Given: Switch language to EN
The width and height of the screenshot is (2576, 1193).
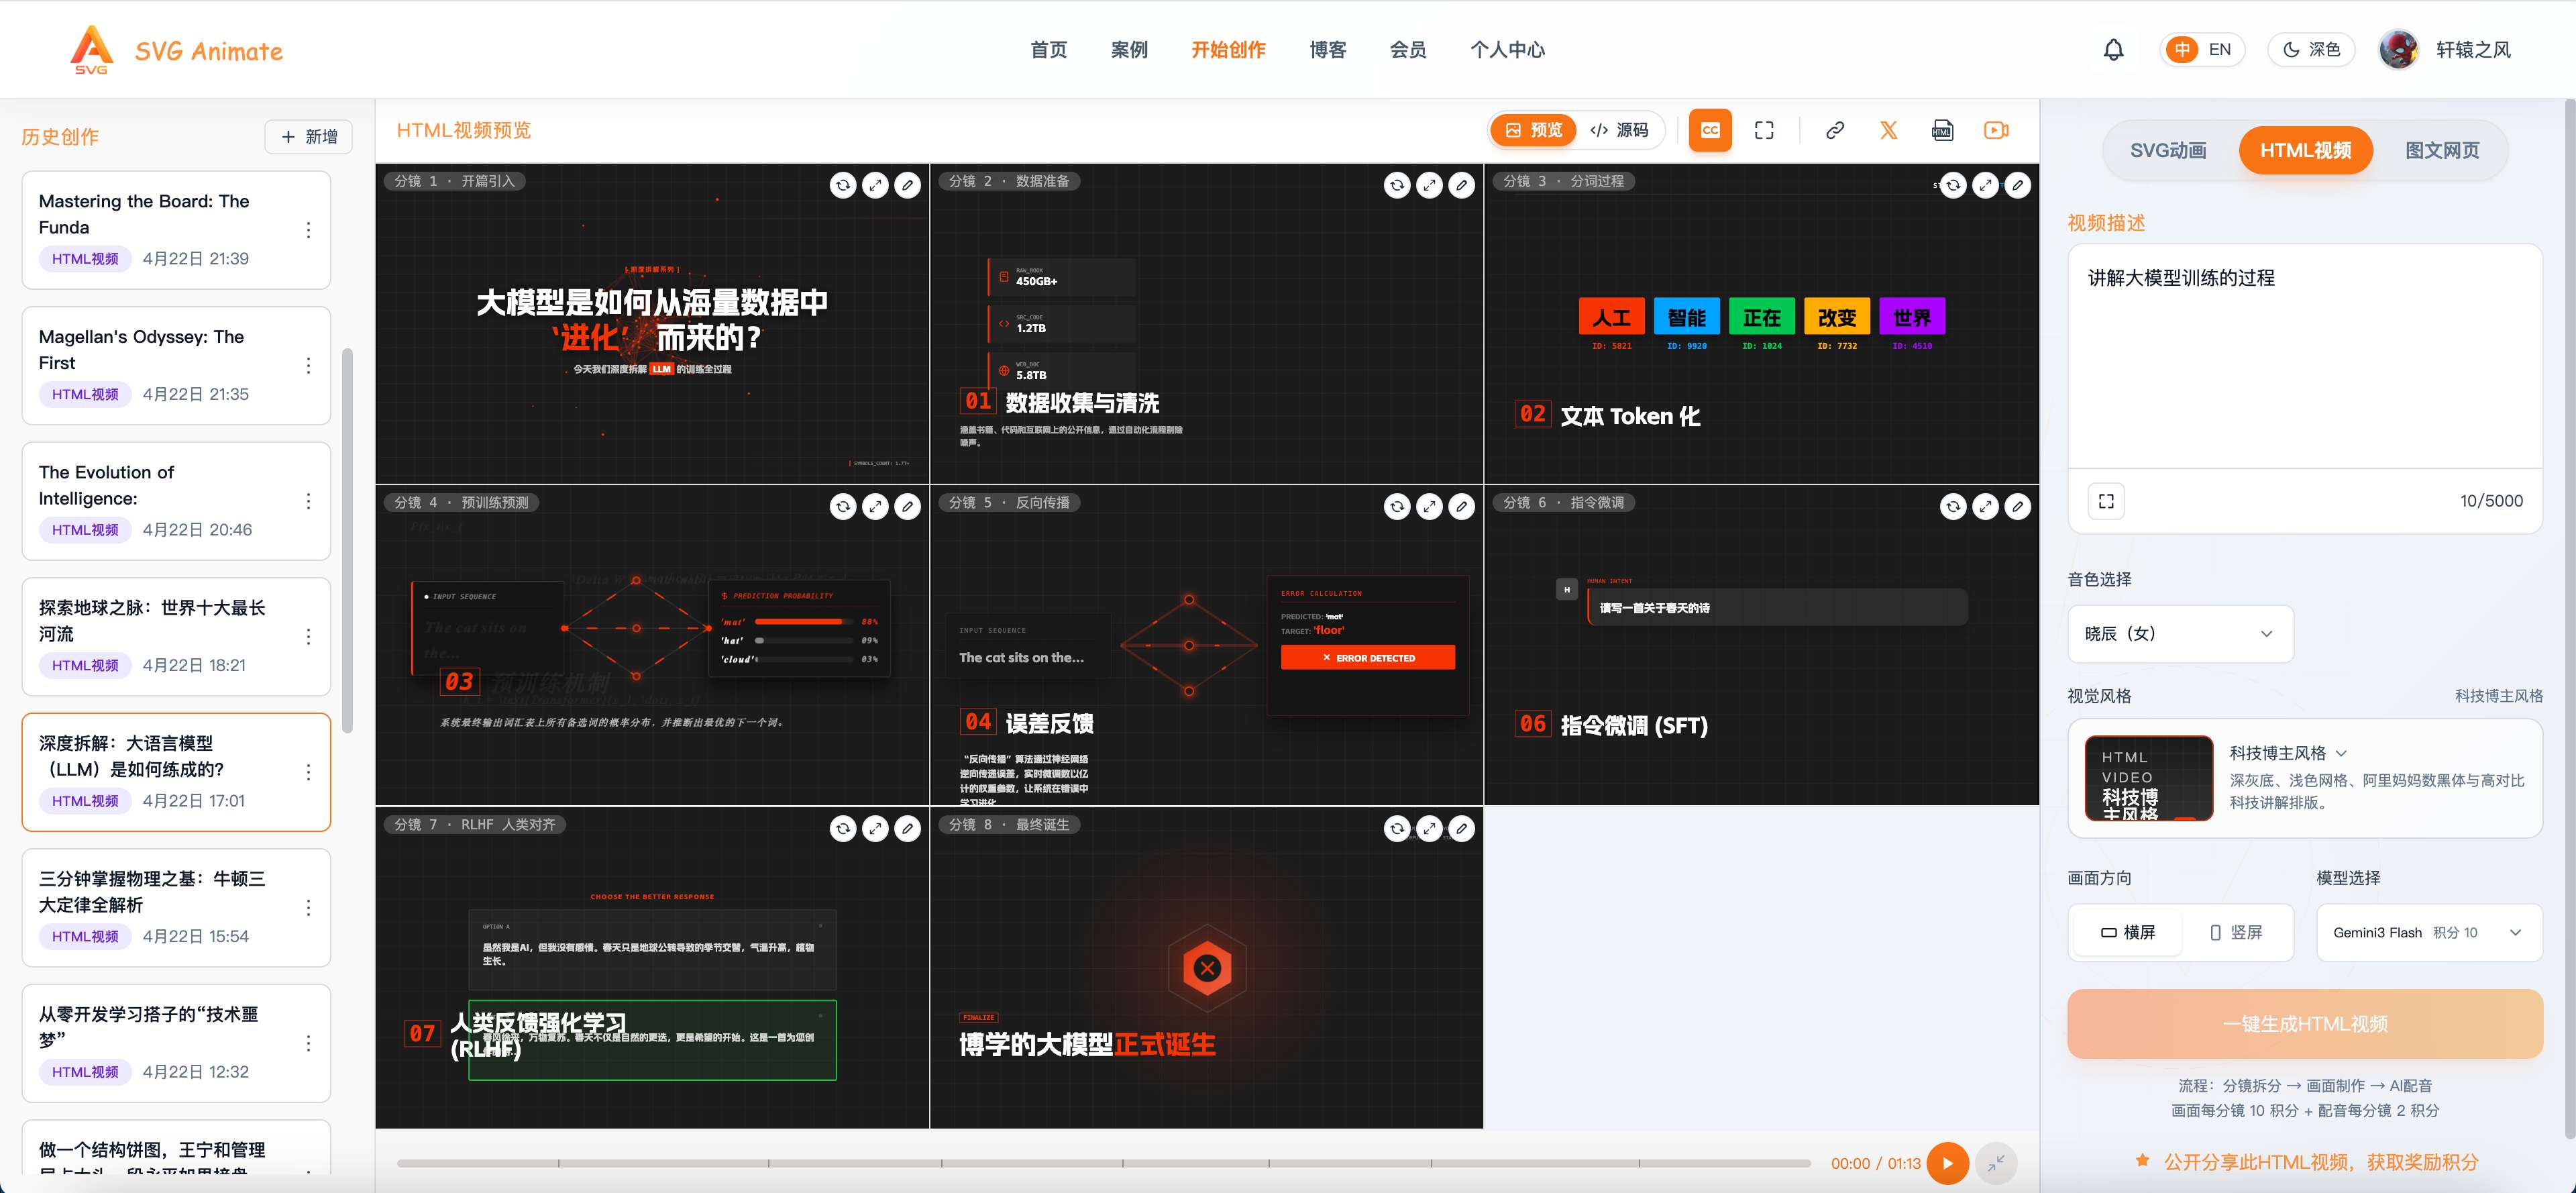Looking at the screenshot, I should tap(2219, 49).
